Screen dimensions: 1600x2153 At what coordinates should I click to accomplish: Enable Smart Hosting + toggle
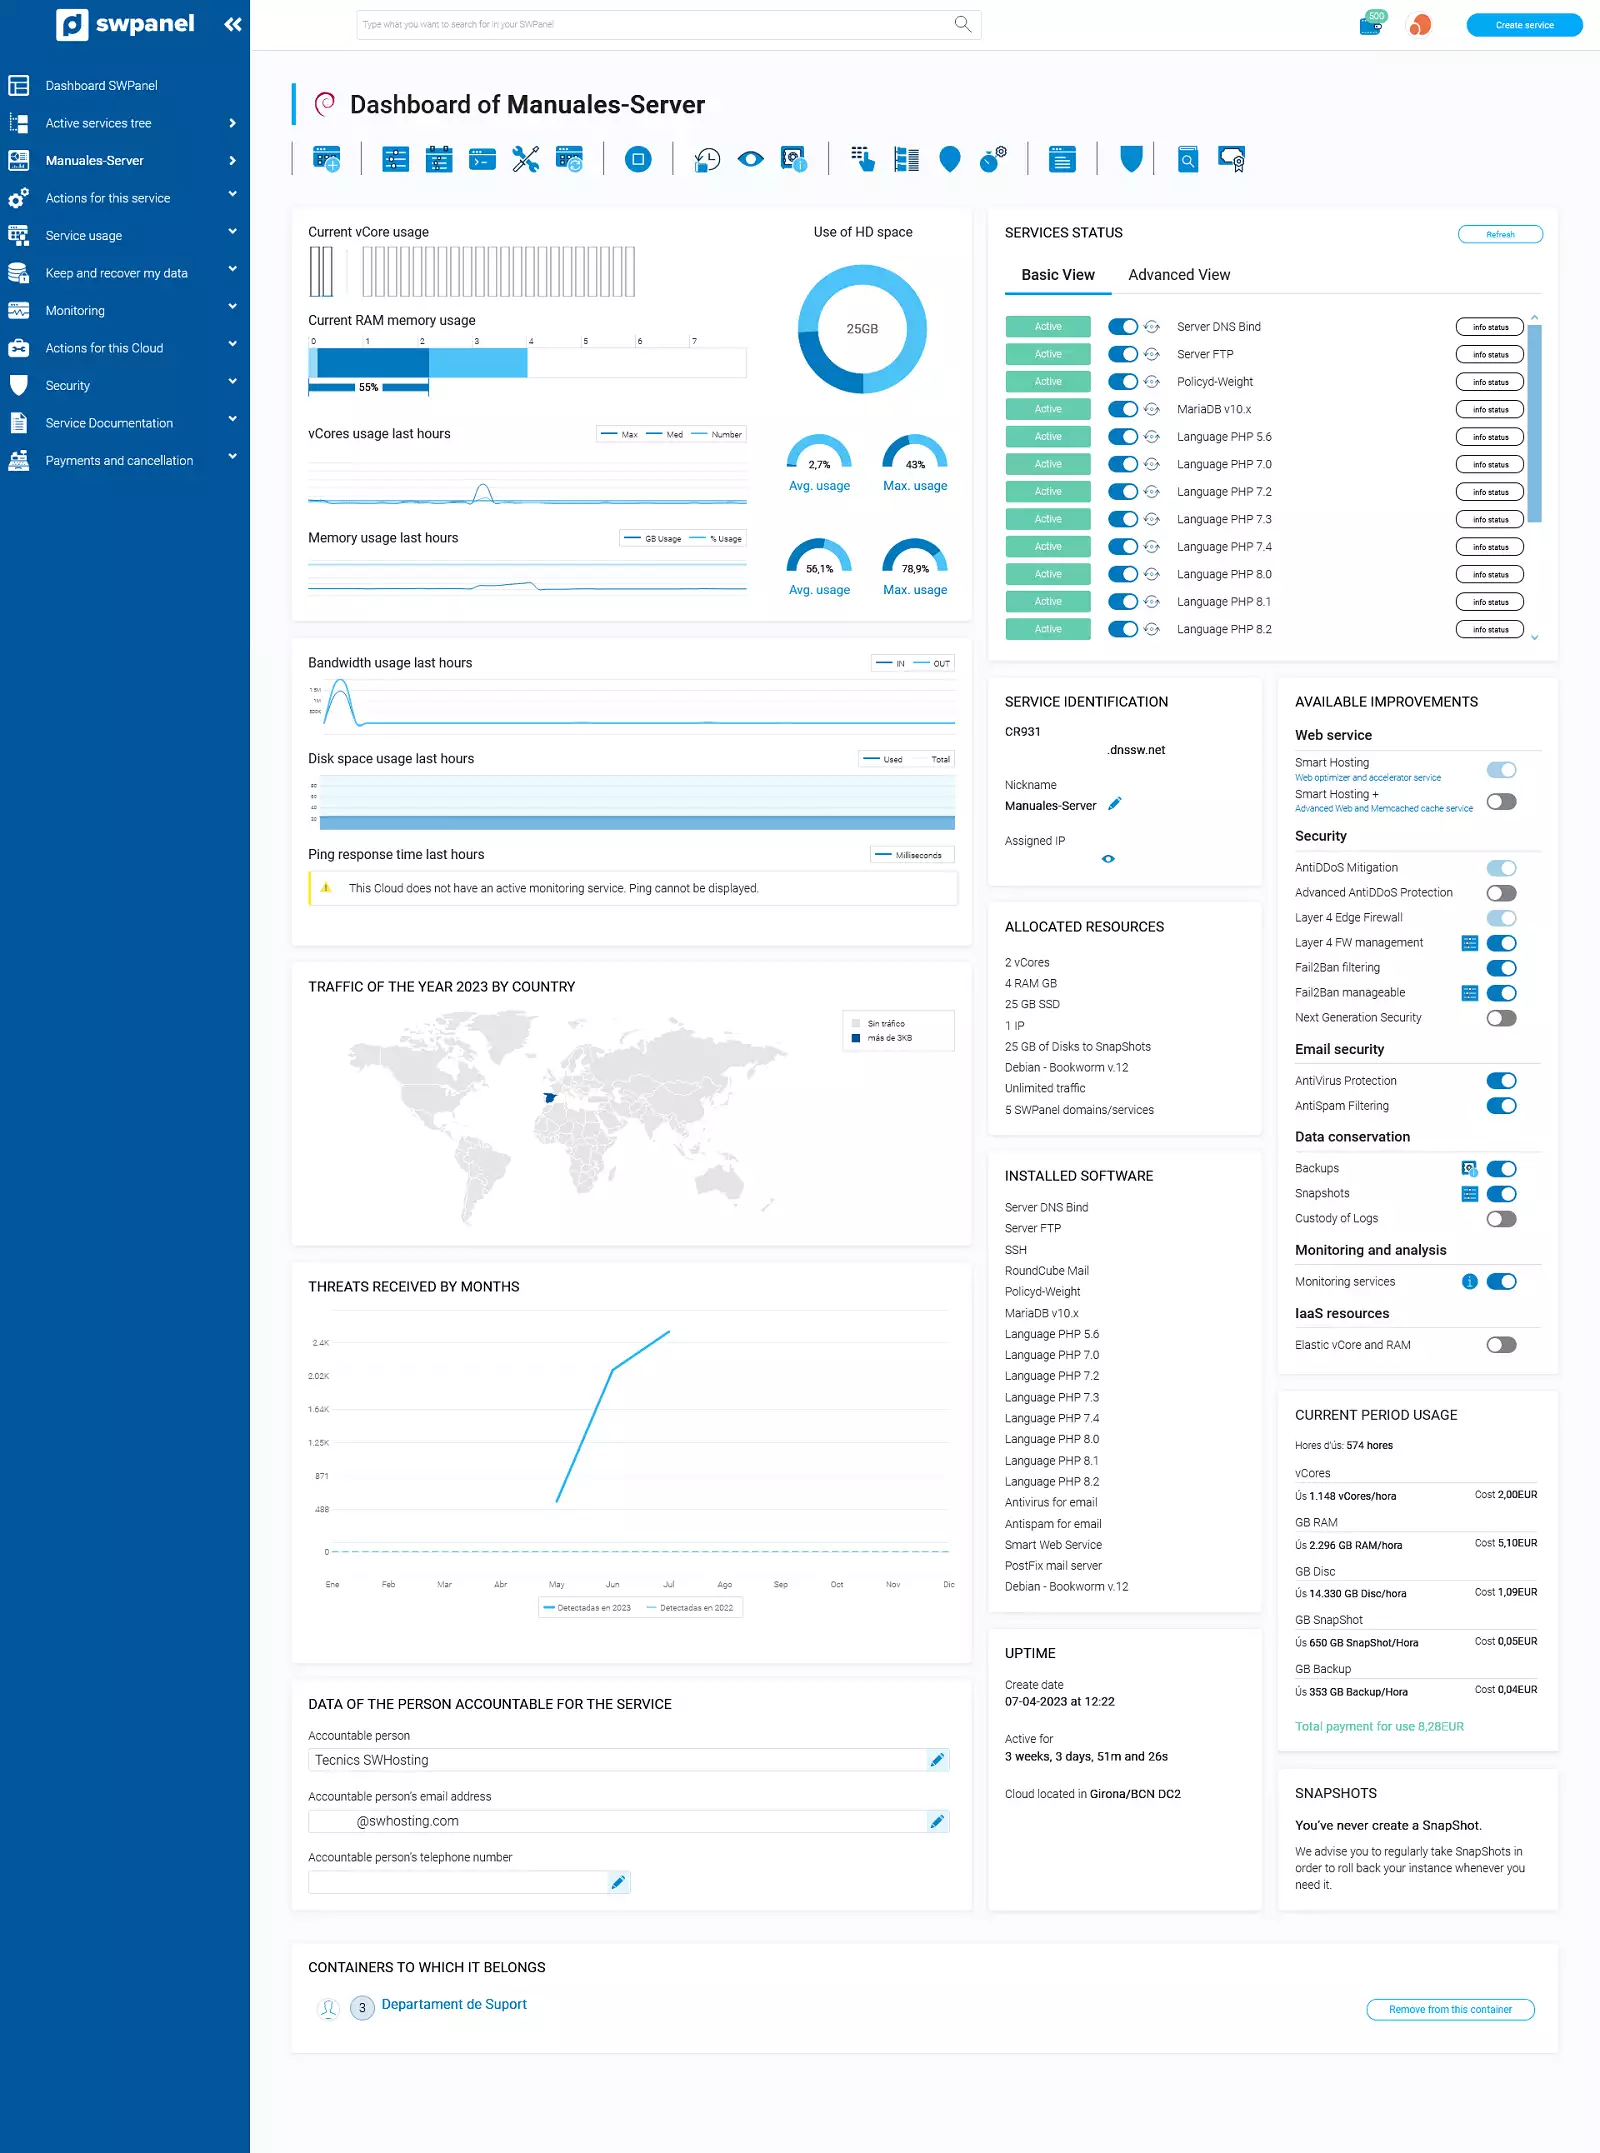click(1501, 801)
